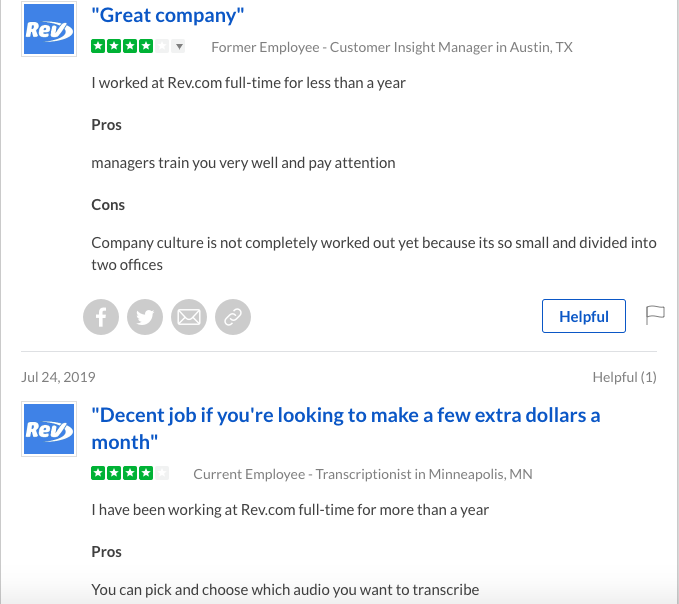Expand rating details arrow next to stars
The image size is (679, 604).
[179, 46]
